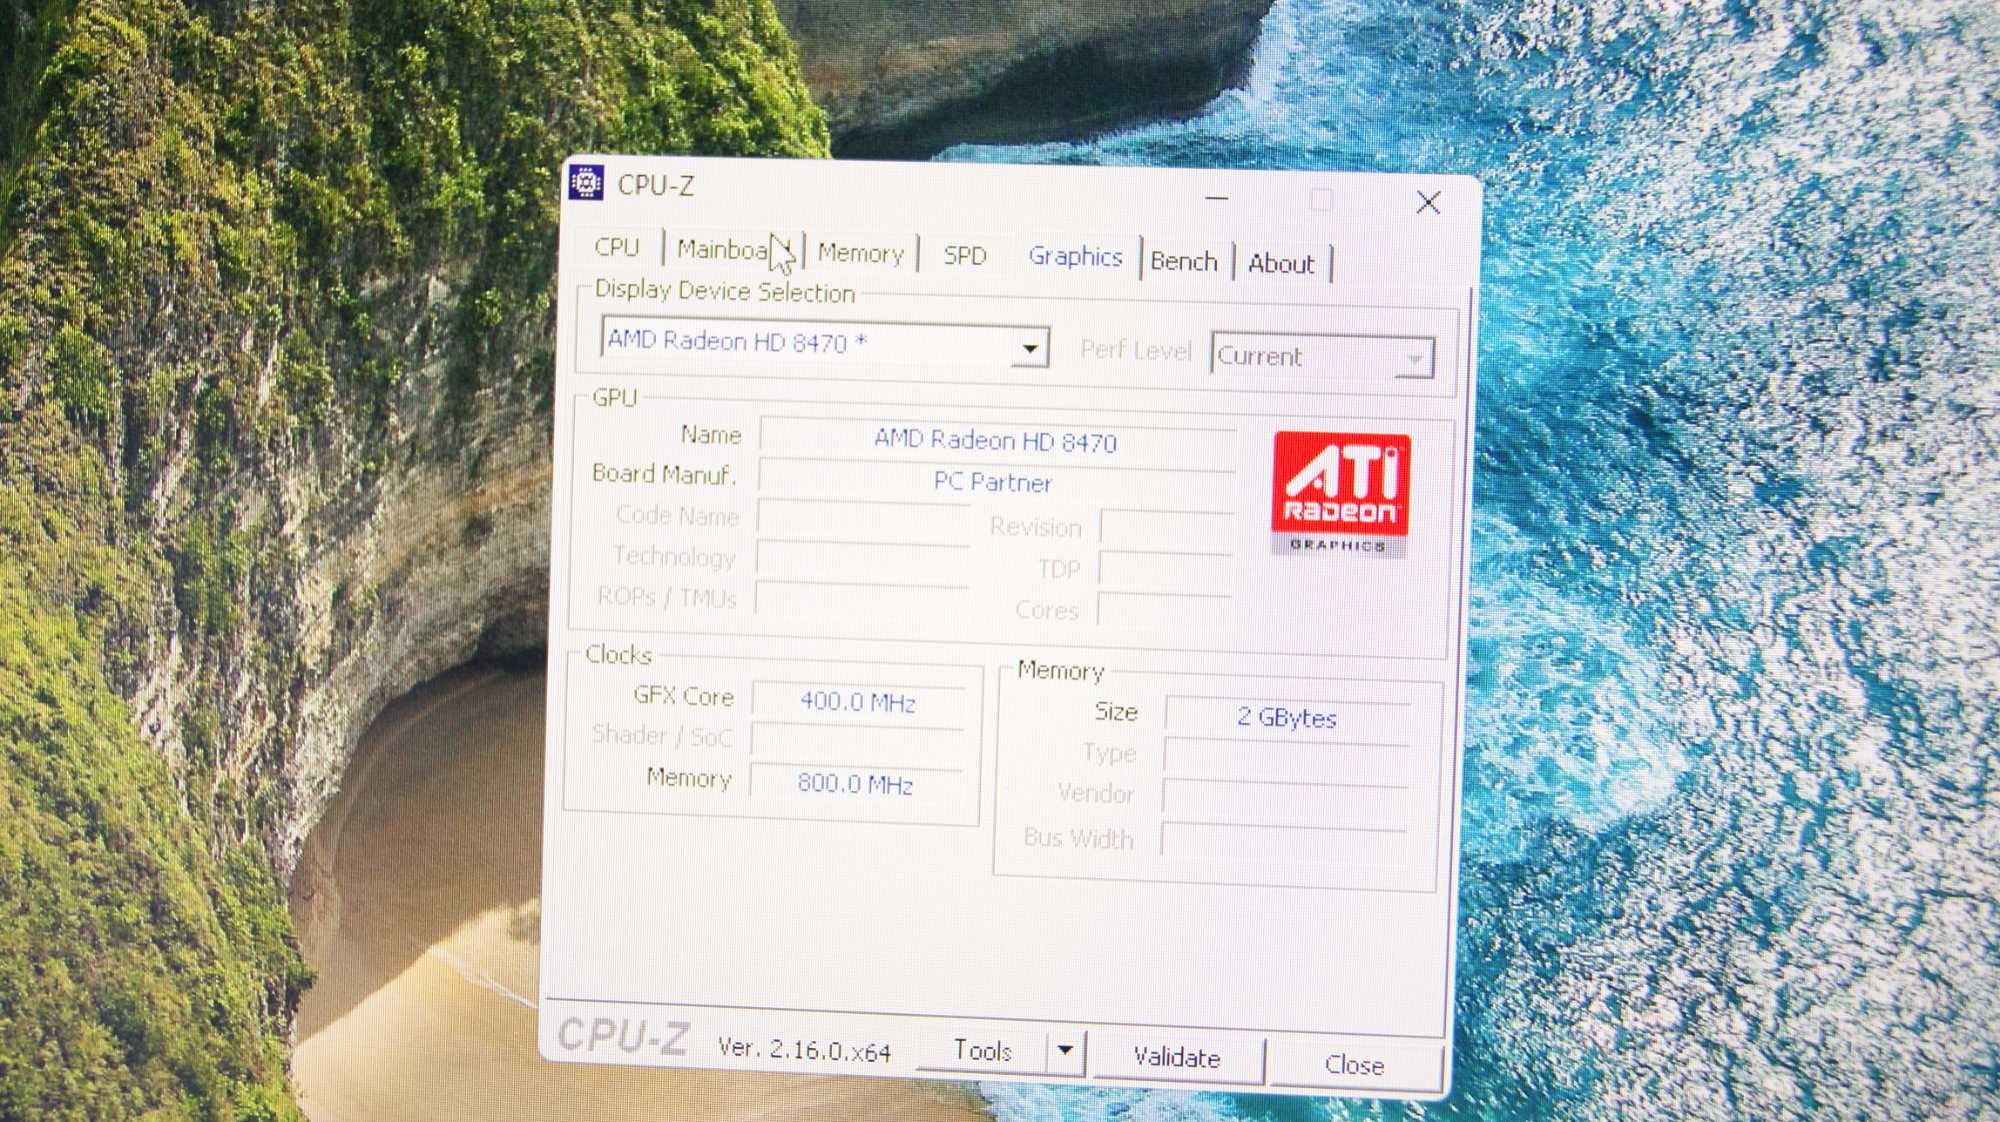The height and width of the screenshot is (1122, 2000).
Task: Close the CPU-Z window with X
Action: click(1428, 203)
